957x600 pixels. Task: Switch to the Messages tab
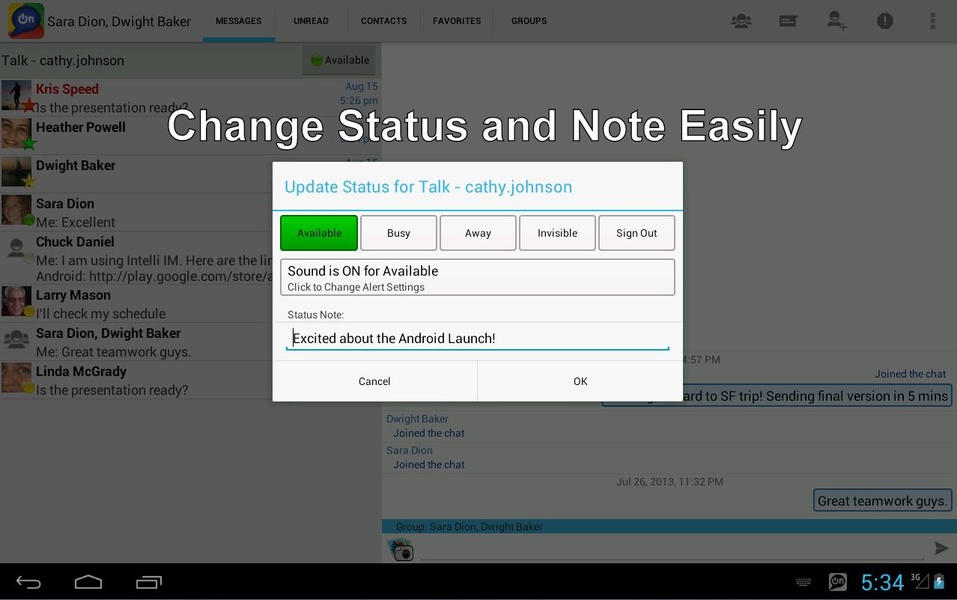point(239,21)
